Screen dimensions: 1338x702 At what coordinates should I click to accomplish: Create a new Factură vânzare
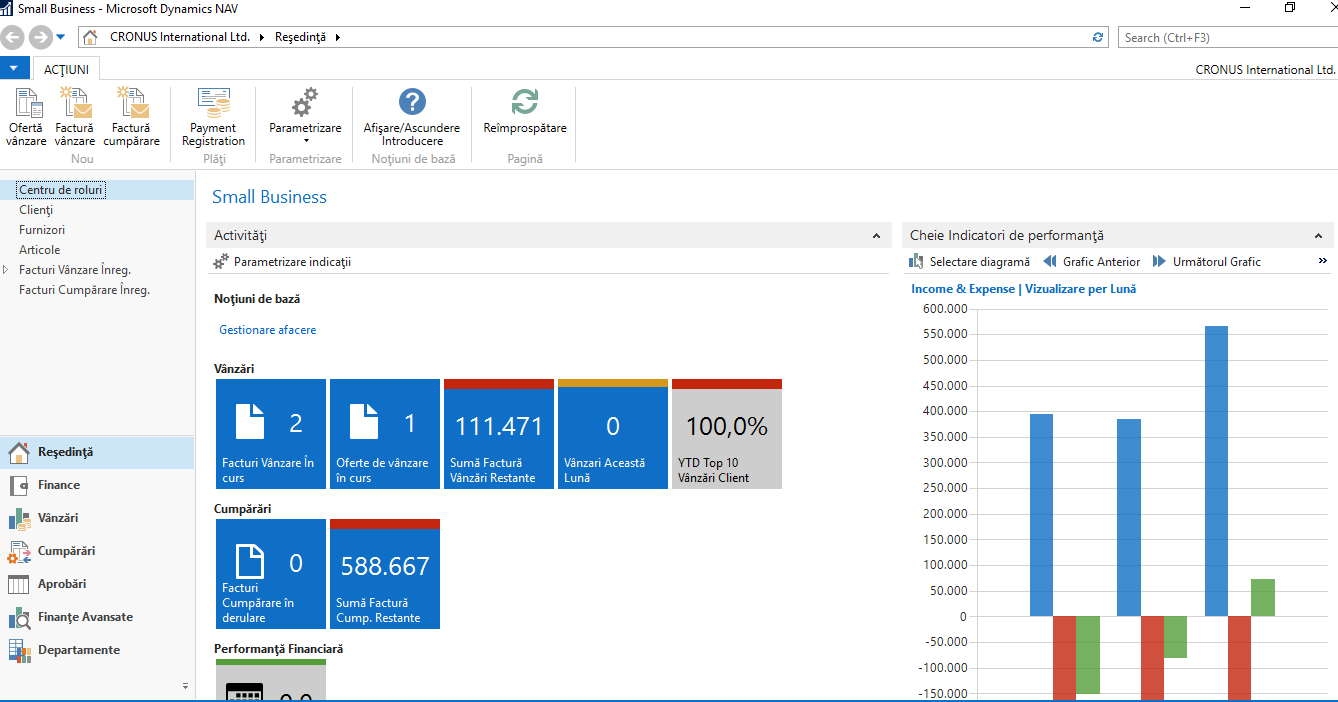point(75,105)
